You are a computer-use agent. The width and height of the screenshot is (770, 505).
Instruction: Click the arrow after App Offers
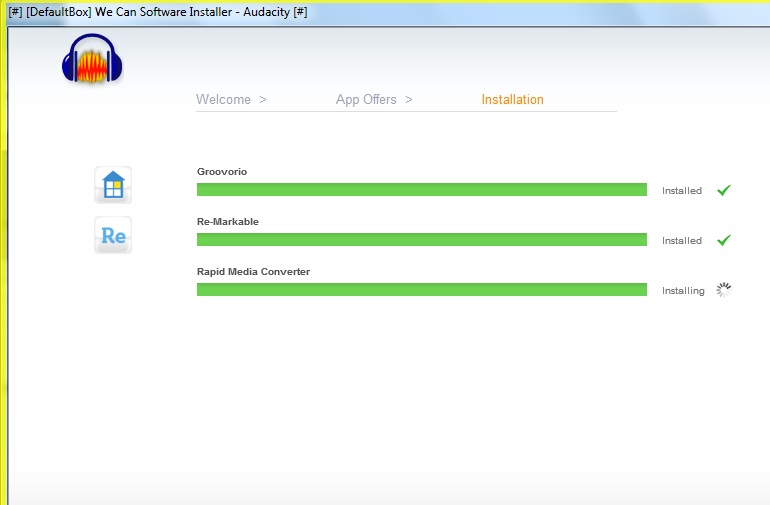[409, 100]
